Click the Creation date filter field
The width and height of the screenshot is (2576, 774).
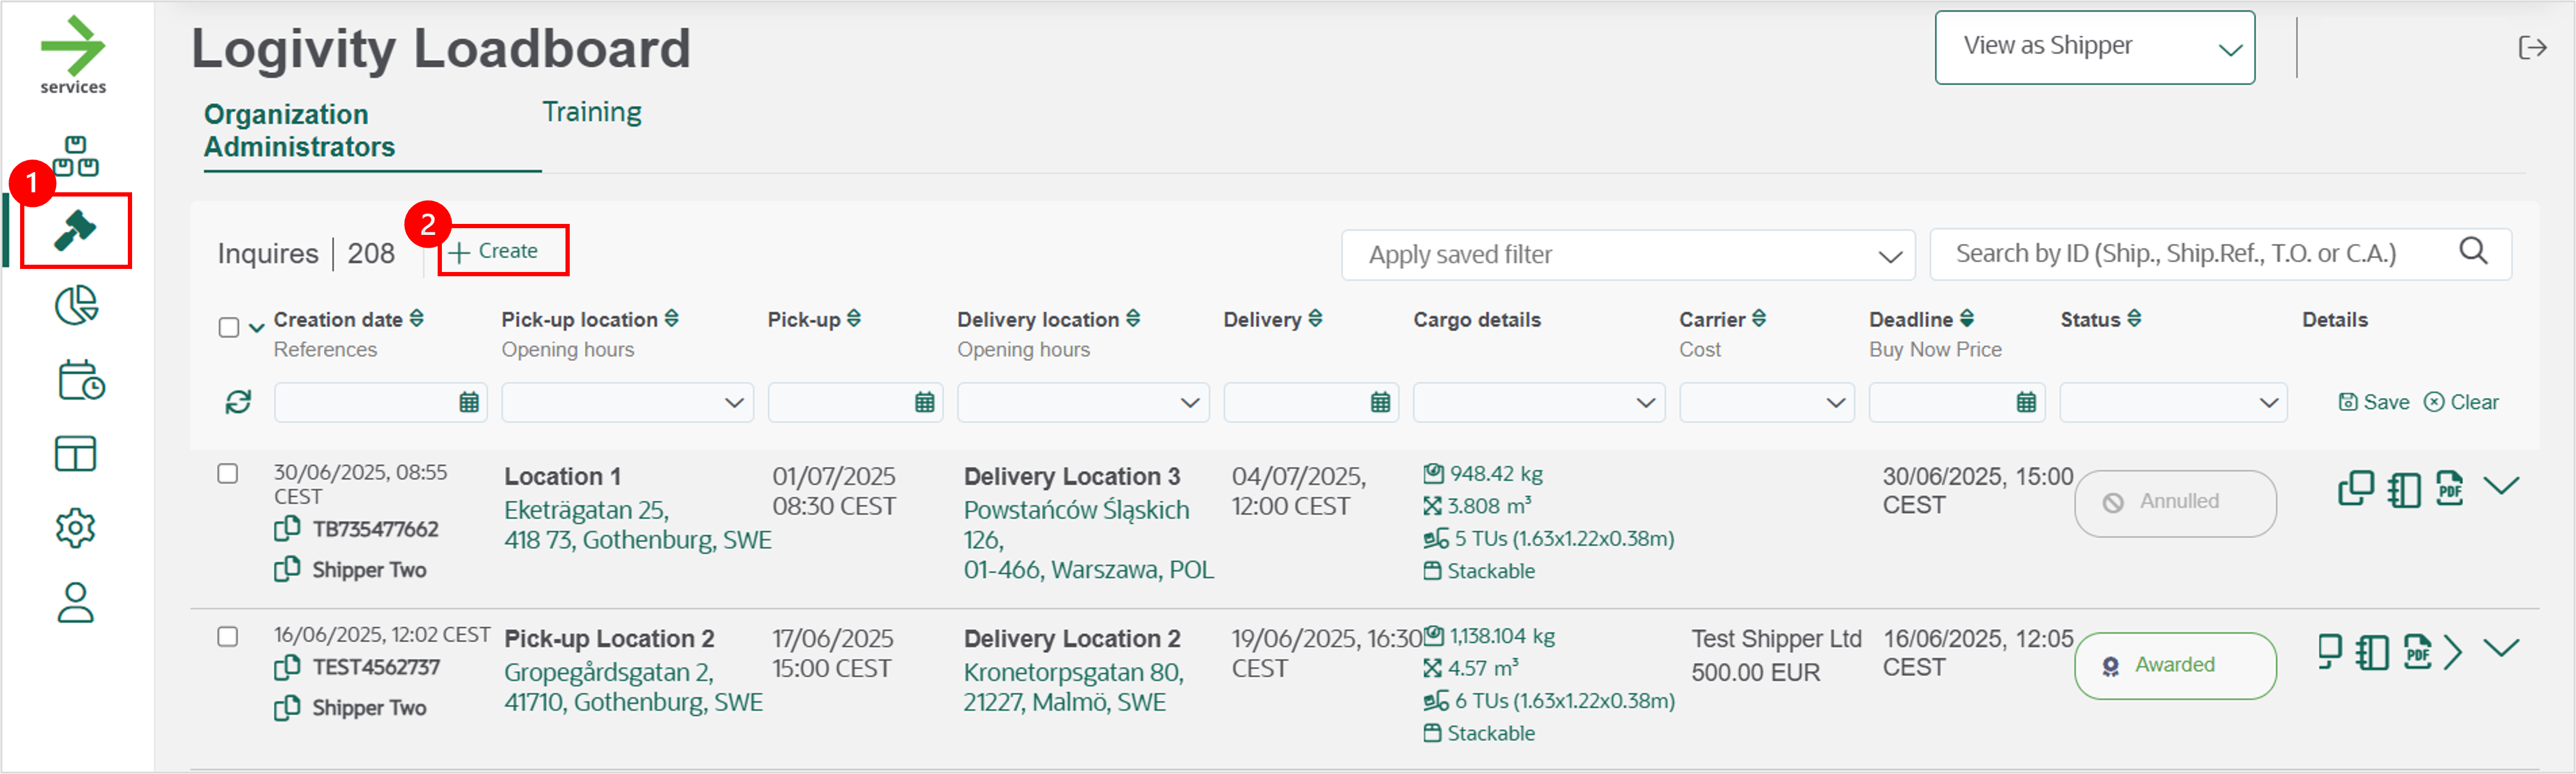[x=380, y=402]
